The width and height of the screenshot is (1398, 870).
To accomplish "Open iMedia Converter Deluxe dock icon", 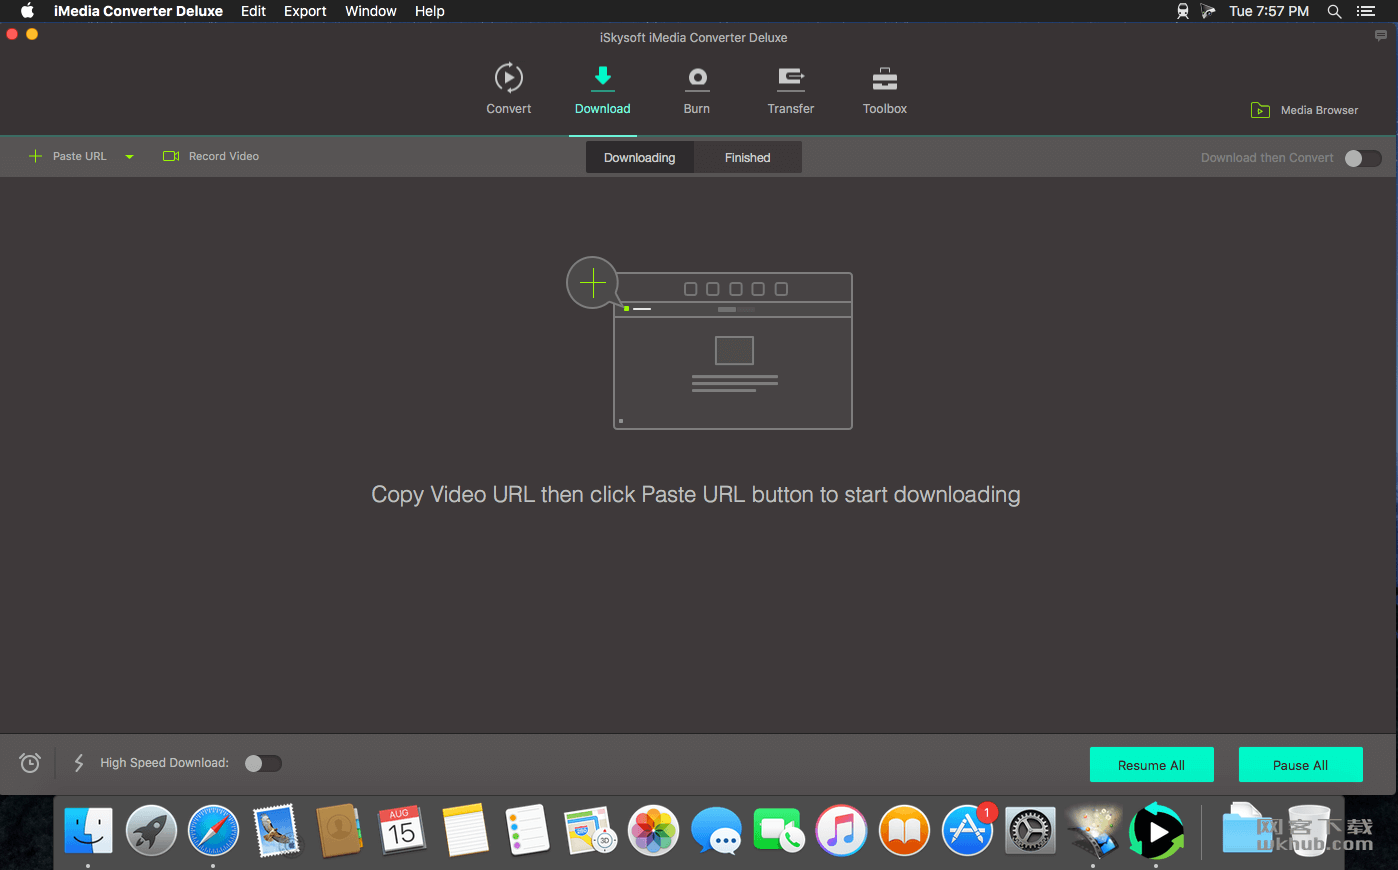I will 1156,831.
